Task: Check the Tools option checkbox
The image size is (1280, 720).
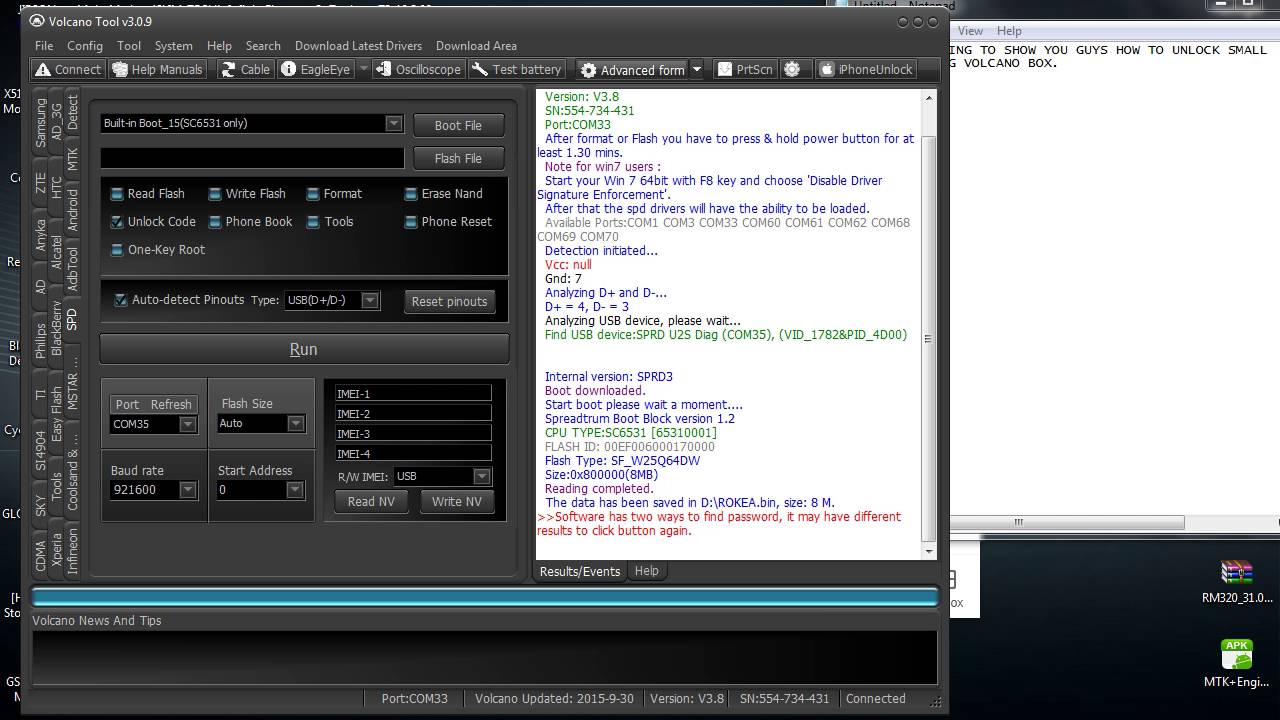Action: click(313, 222)
